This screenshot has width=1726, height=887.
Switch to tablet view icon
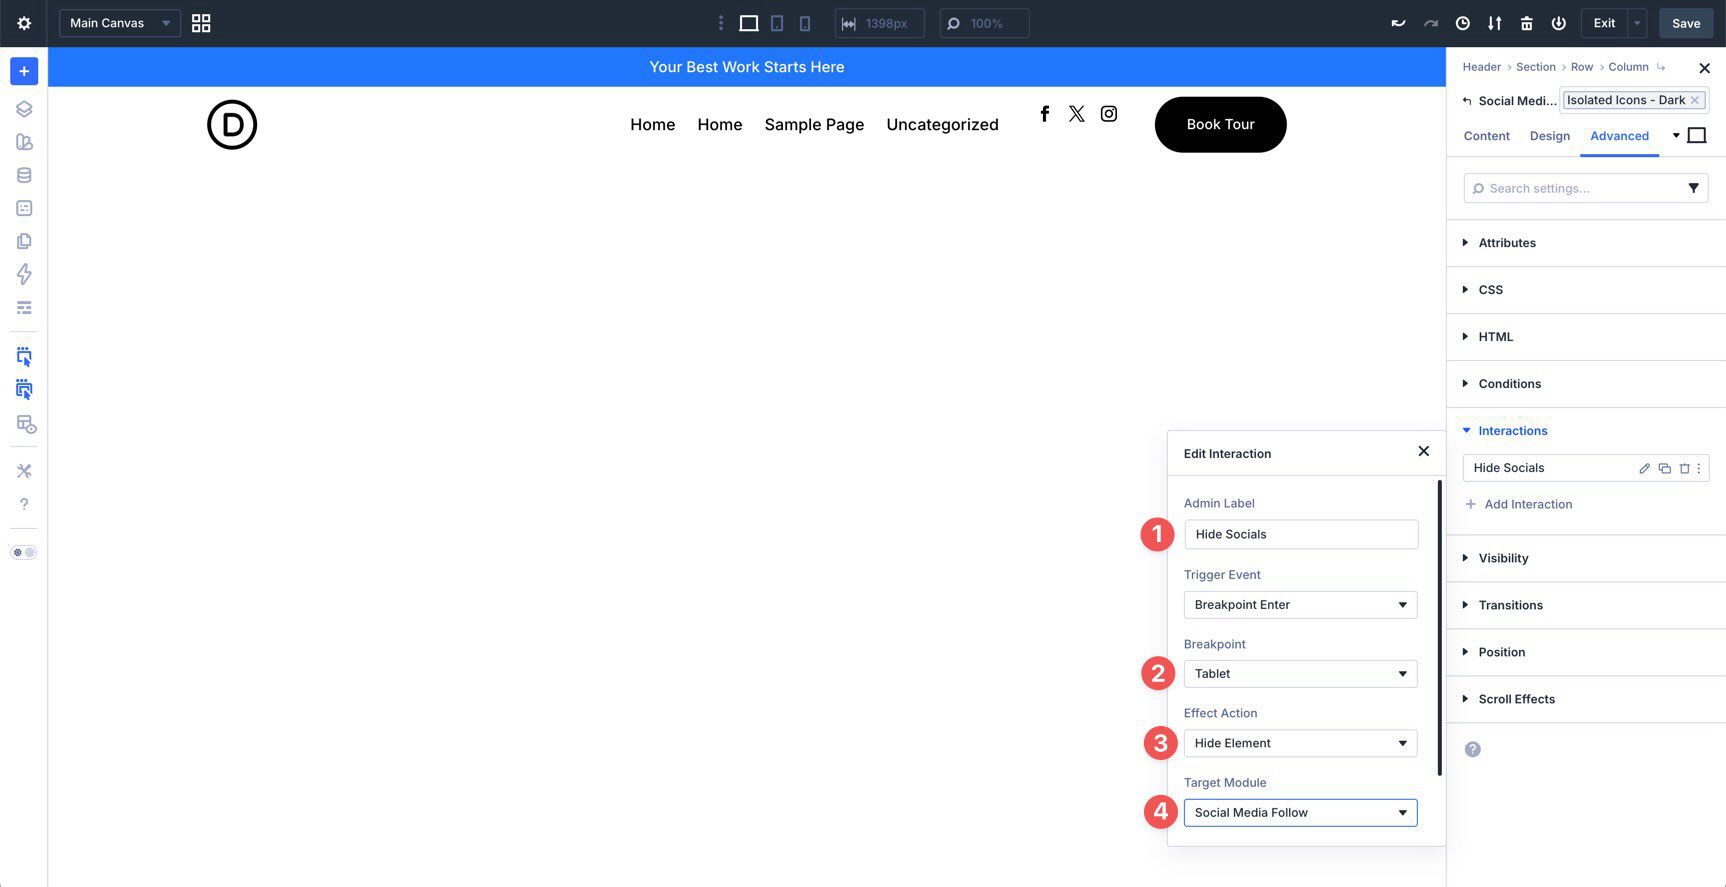click(777, 23)
